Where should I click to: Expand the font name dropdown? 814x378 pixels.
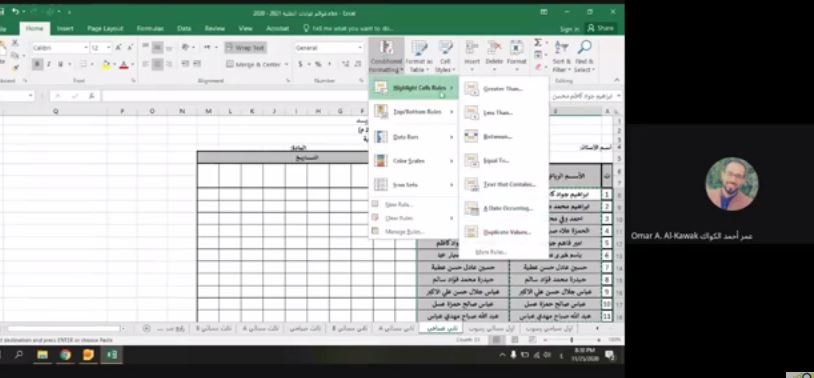(86, 48)
